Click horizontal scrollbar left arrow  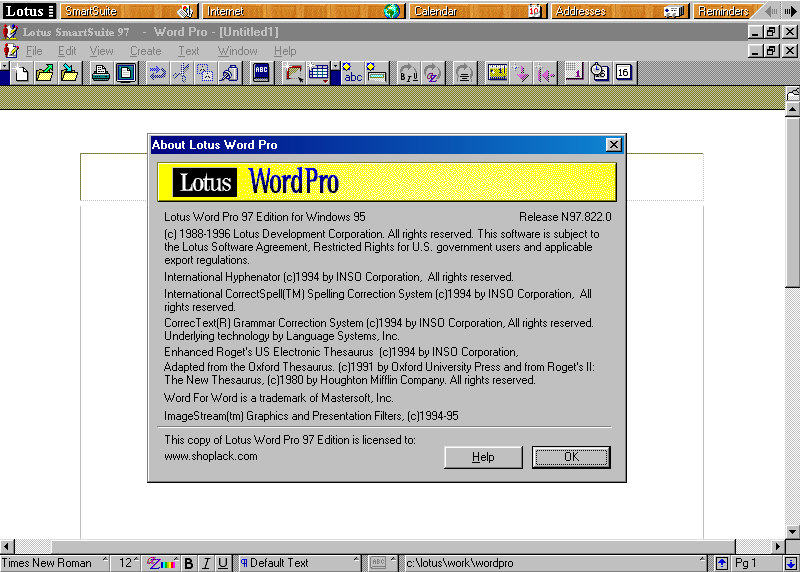coord(7,546)
